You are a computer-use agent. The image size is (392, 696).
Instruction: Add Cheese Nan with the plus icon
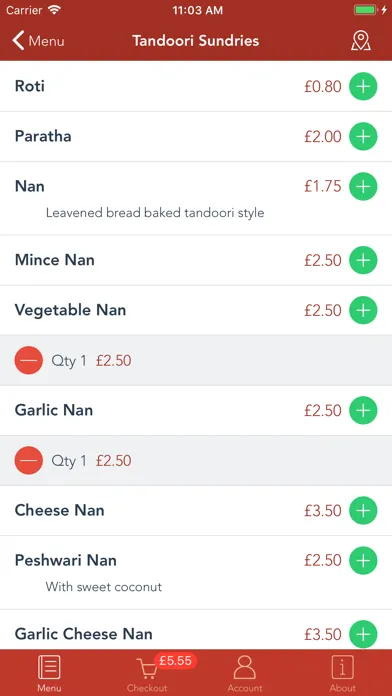363,510
